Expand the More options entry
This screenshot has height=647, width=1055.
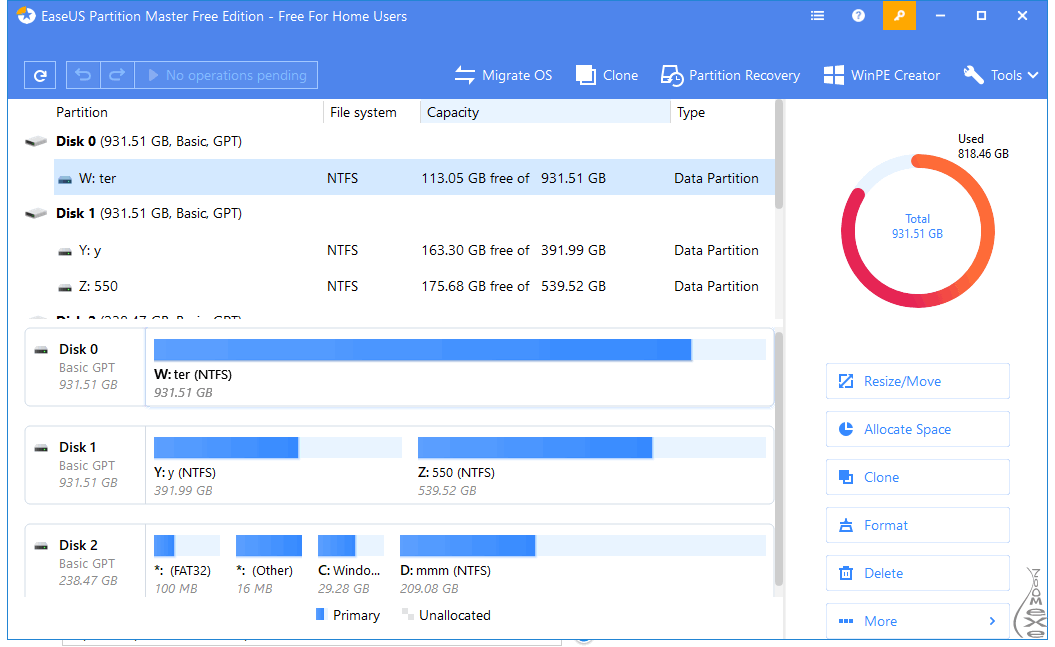(x=918, y=621)
